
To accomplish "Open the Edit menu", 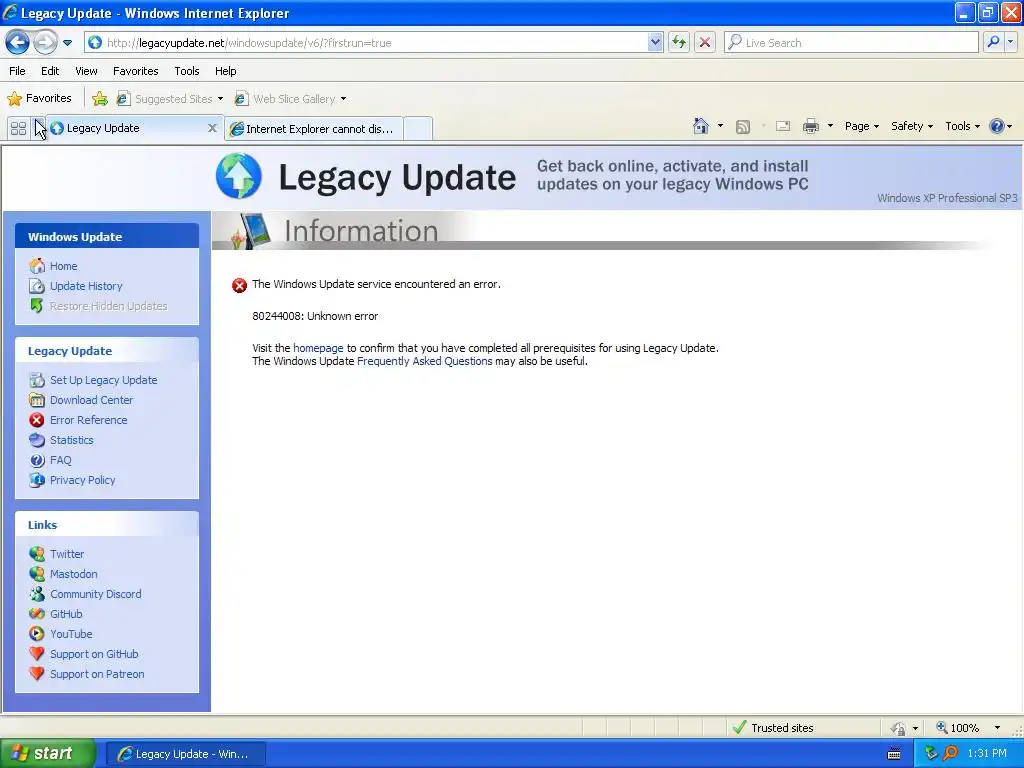I will [x=50, y=71].
